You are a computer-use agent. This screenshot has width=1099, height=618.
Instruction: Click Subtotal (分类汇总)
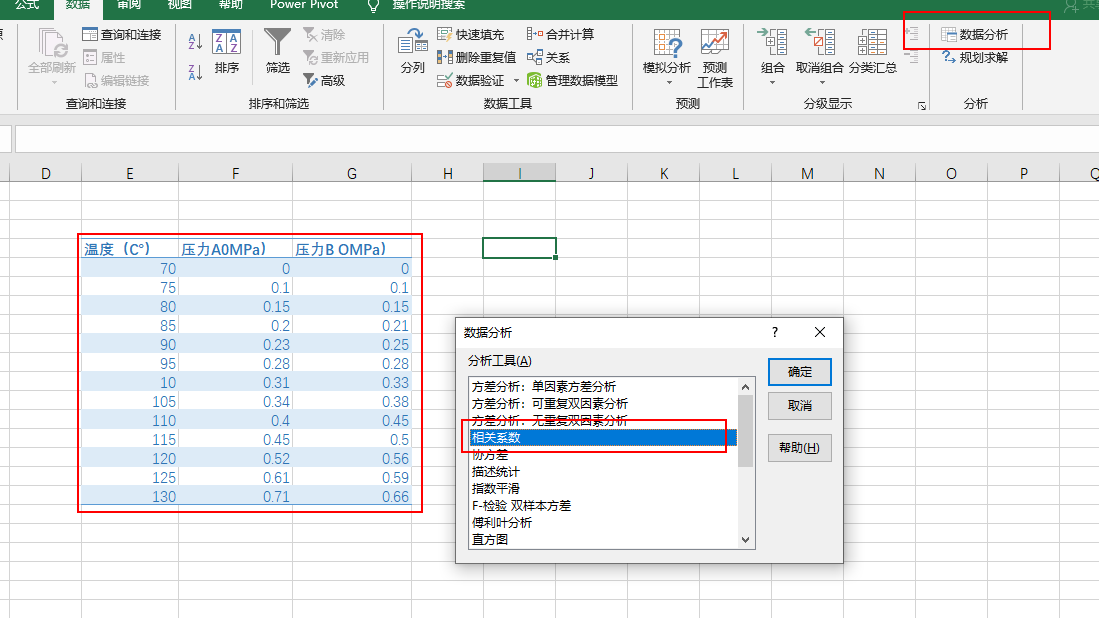(x=873, y=51)
